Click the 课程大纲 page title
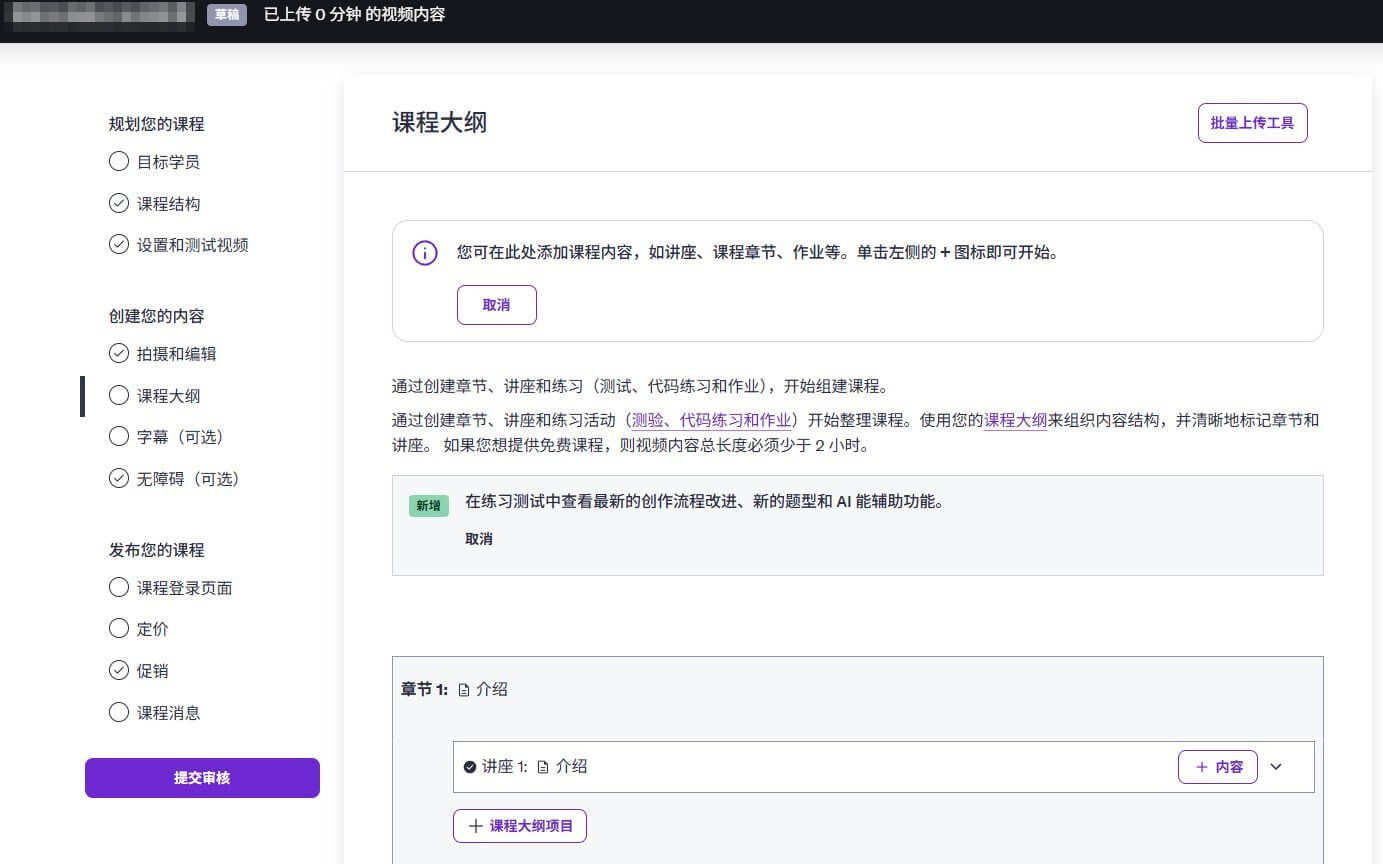The height and width of the screenshot is (864, 1383). pyautogui.click(x=440, y=123)
